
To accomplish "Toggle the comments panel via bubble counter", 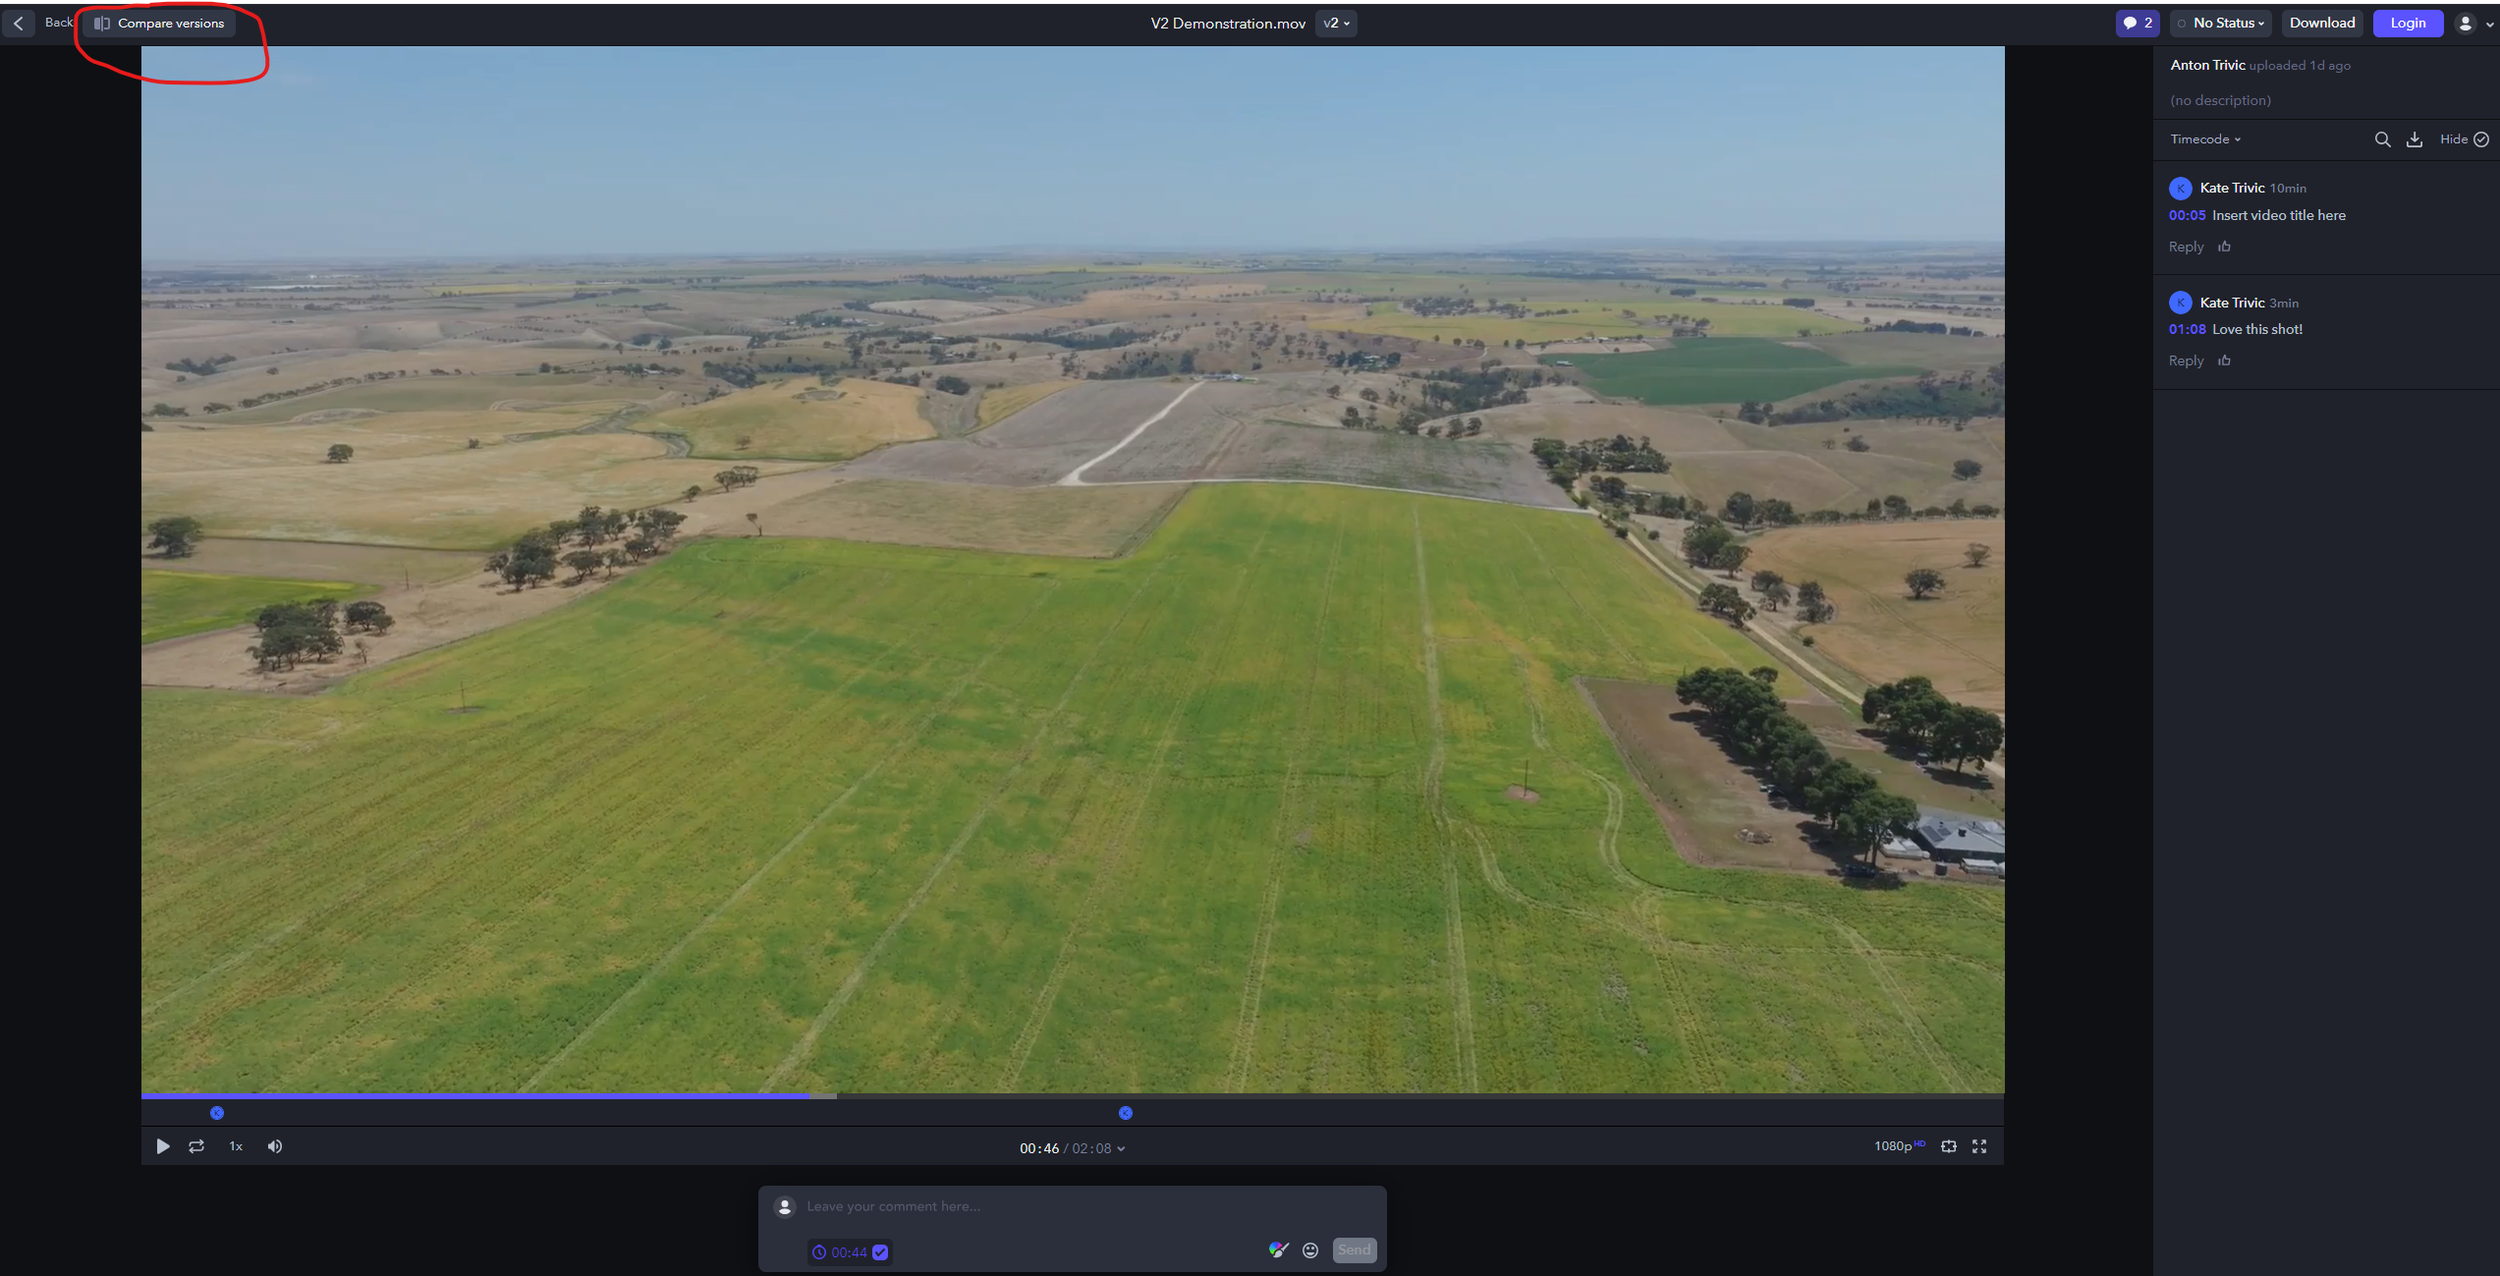I will click(2137, 23).
